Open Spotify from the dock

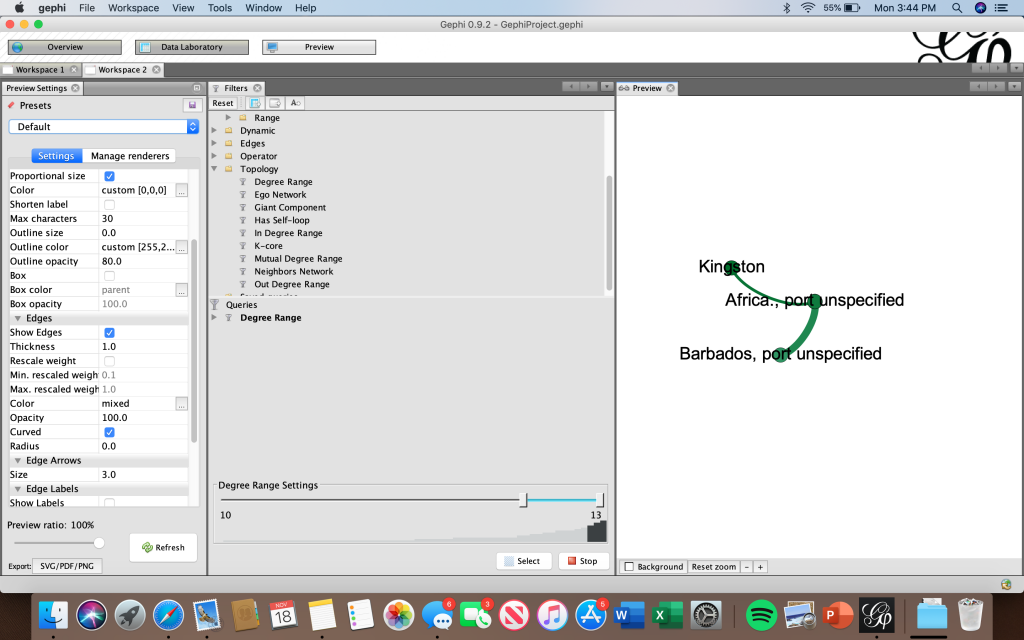[762, 613]
